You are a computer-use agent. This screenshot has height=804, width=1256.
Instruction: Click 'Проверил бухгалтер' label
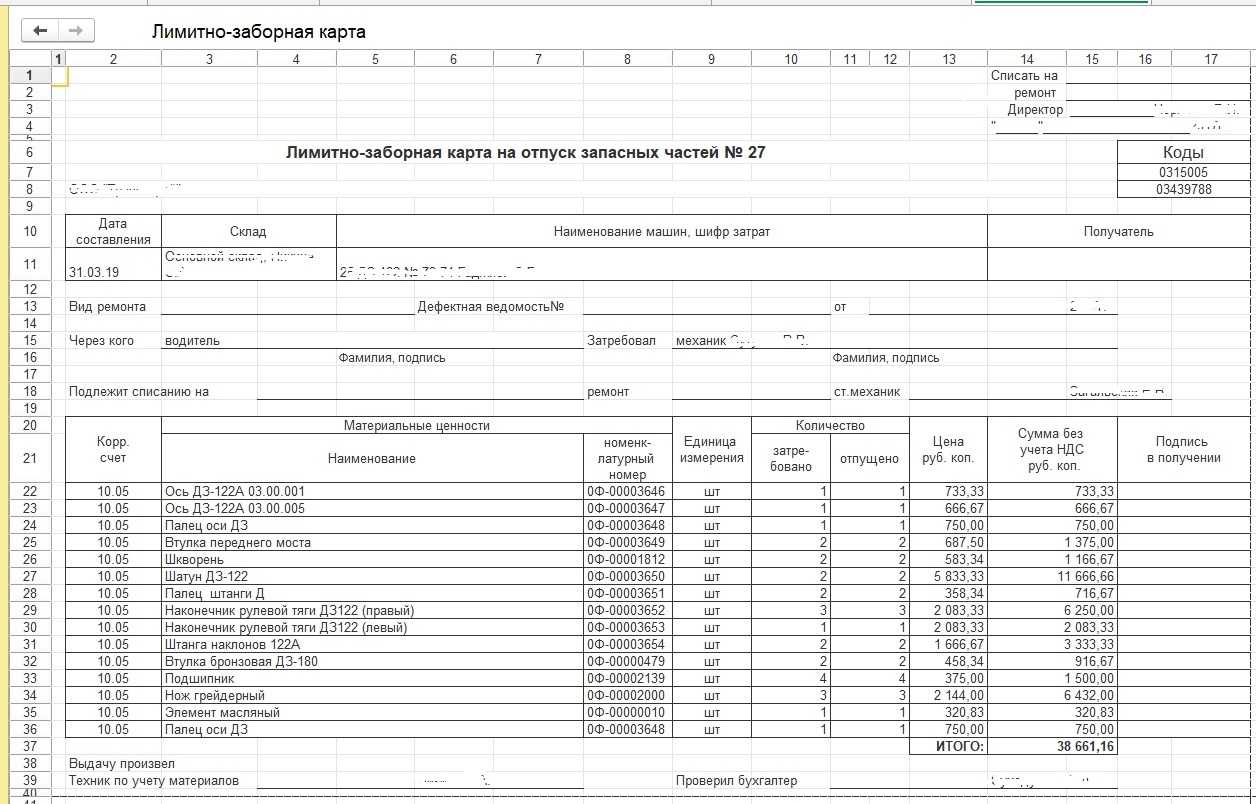[736, 780]
